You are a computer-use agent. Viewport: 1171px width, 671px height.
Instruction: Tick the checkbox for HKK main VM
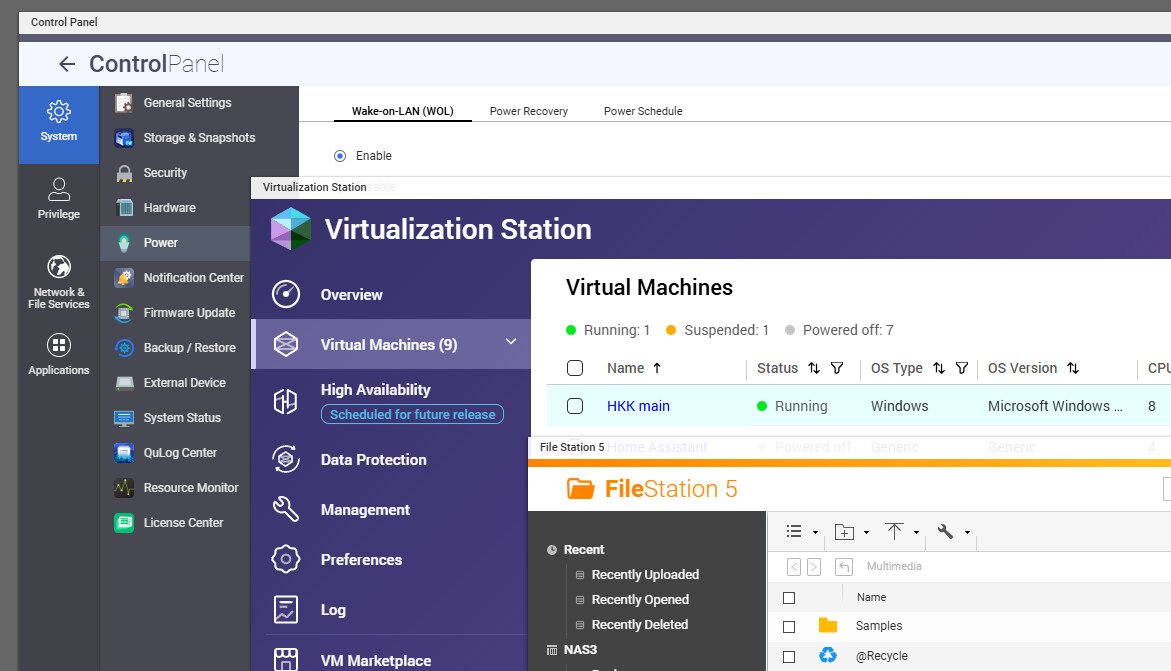[575, 406]
